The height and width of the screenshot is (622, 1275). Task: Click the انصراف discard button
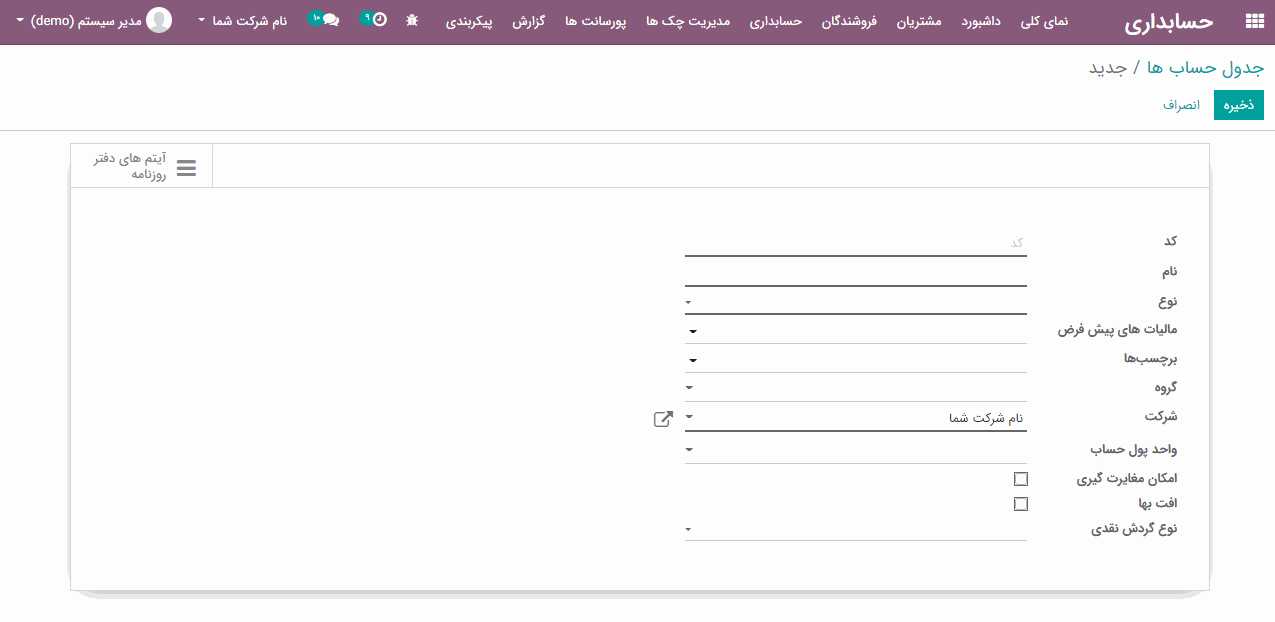pos(1181,105)
